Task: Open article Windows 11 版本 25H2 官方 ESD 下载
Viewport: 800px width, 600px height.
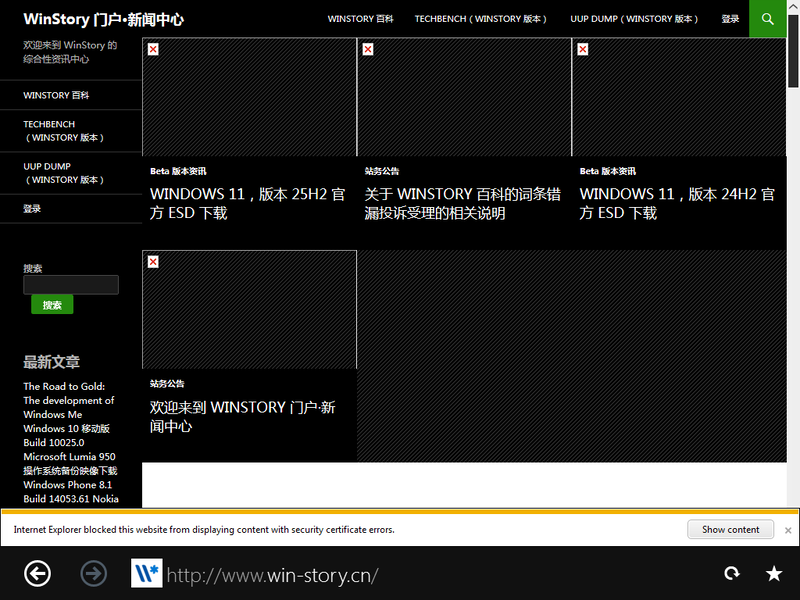Action: 247,203
